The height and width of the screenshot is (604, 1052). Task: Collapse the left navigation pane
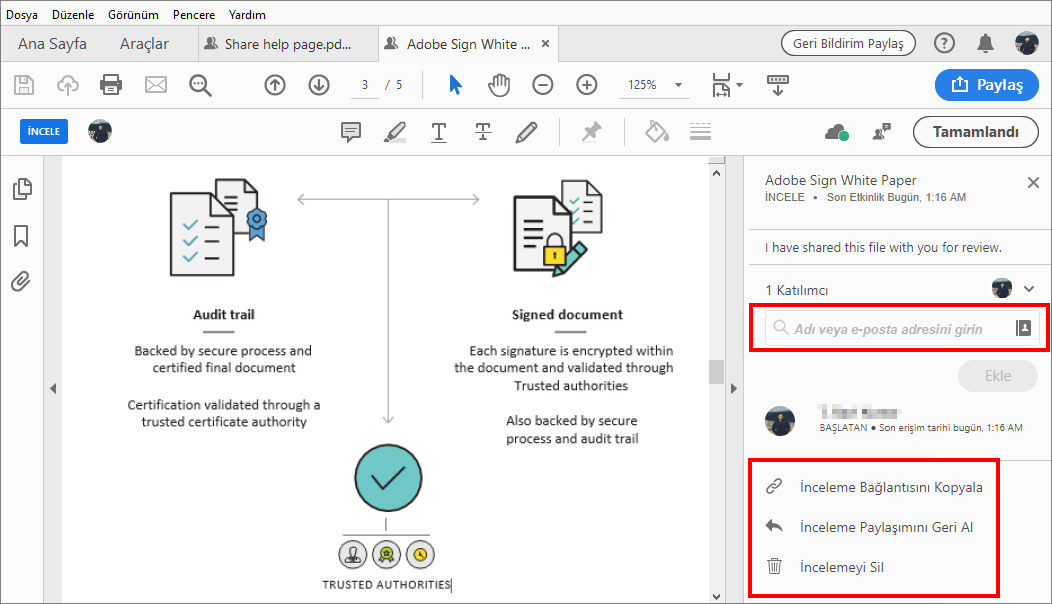(53, 389)
